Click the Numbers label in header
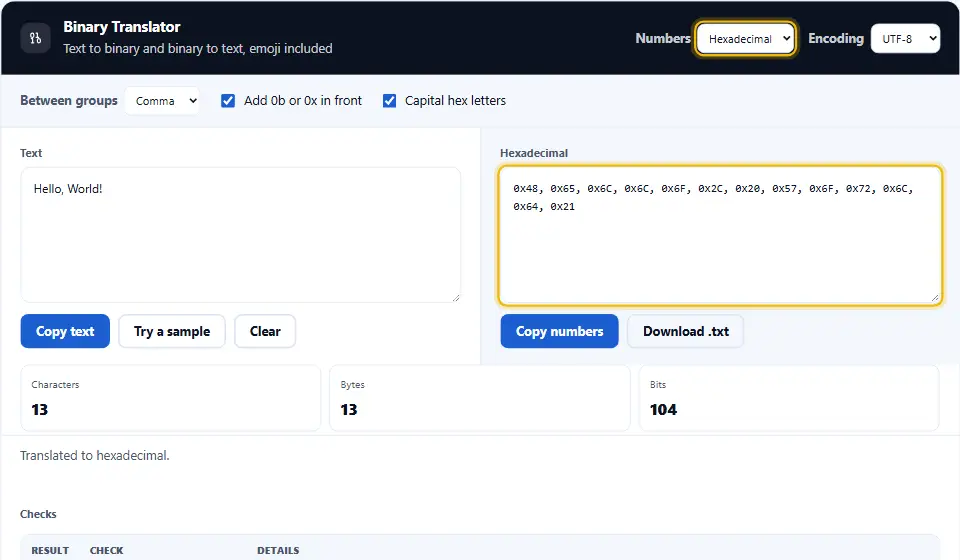This screenshot has height=560, width=960. click(x=663, y=38)
